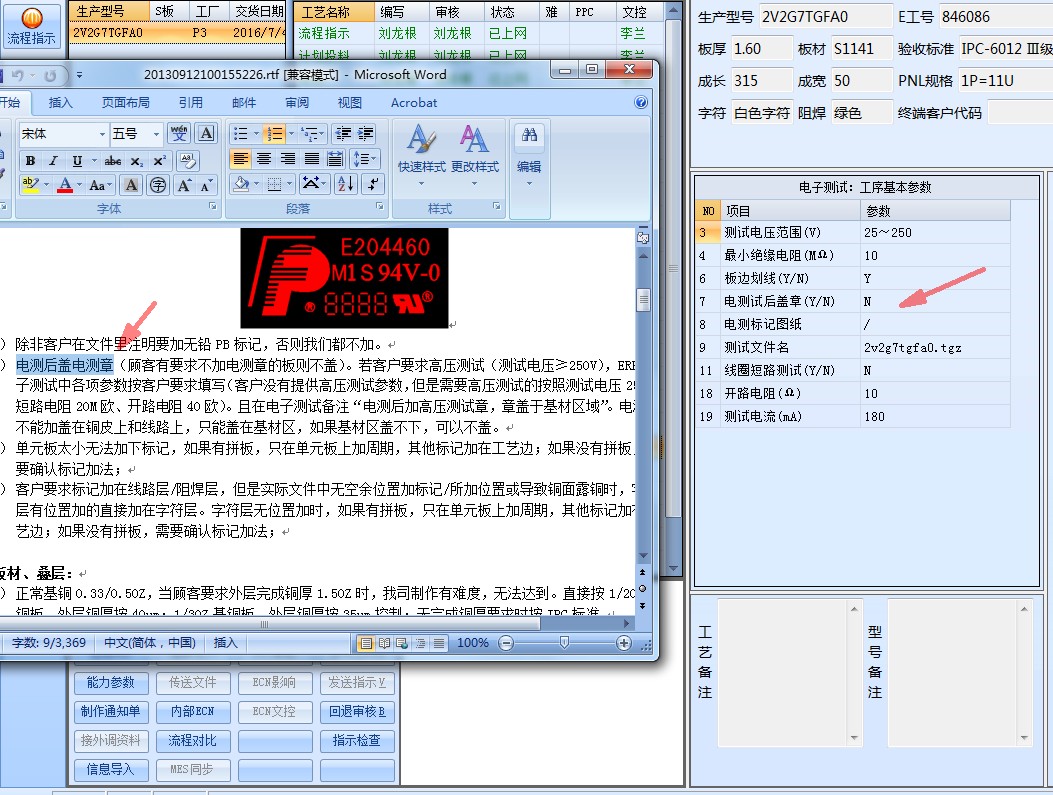Image resolution: width=1053 pixels, height=795 pixels.
Task: Open the font size 五号 dropdown
Action: point(156,134)
